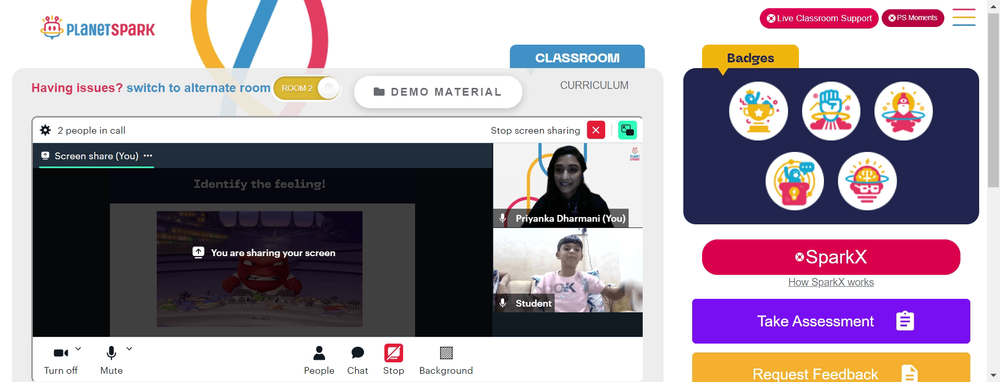Click the SparkX button
Viewport: 1000px width, 382px height.
point(831,257)
